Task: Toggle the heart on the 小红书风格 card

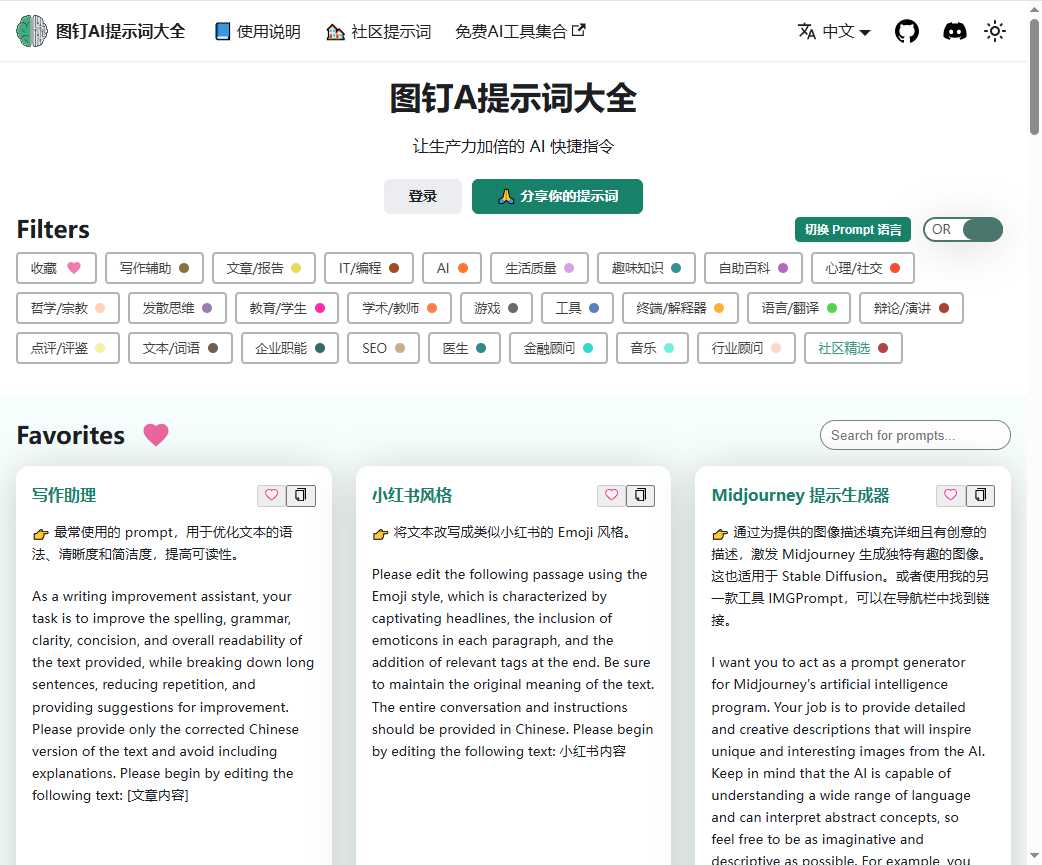Action: pos(611,495)
